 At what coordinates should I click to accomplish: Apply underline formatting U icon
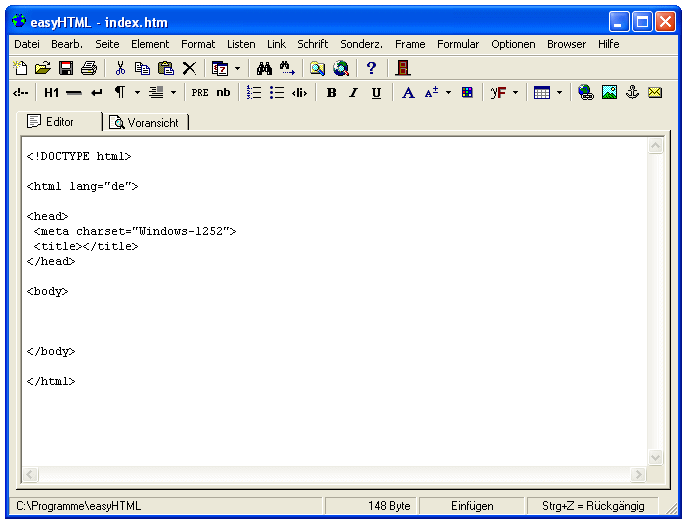(376, 93)
